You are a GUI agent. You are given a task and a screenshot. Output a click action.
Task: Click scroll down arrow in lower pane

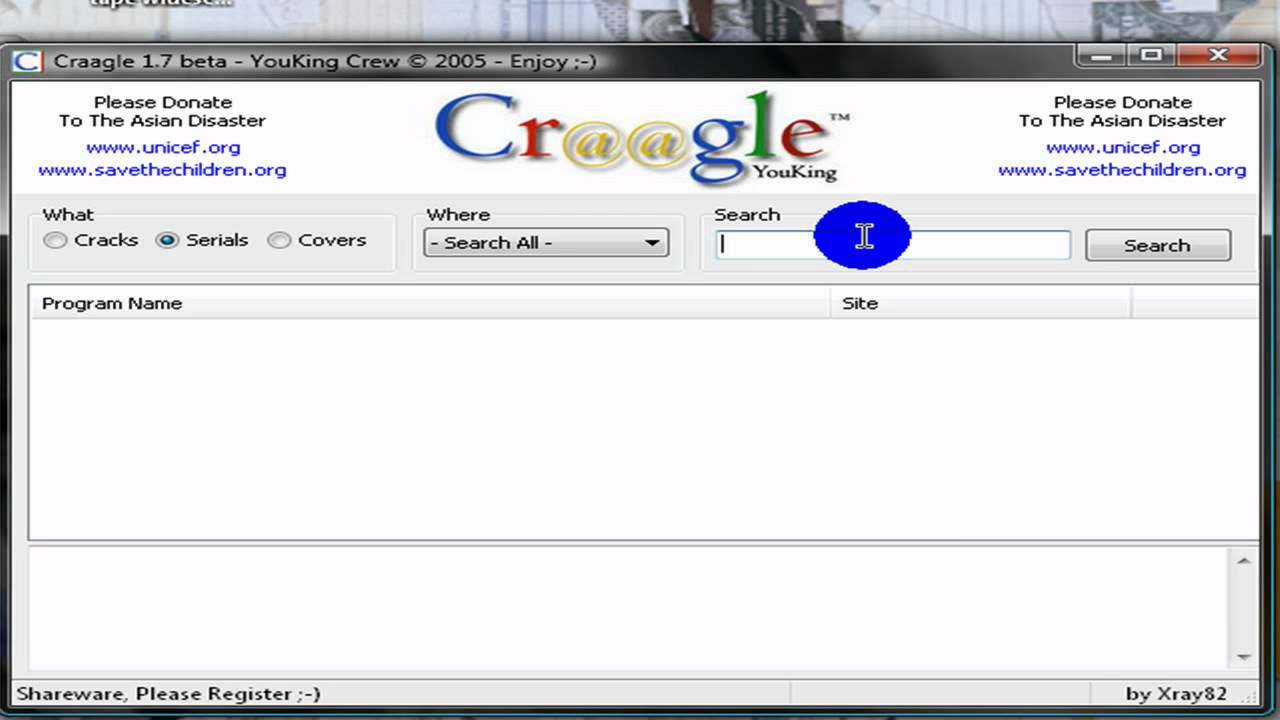tap(1244, 656)
